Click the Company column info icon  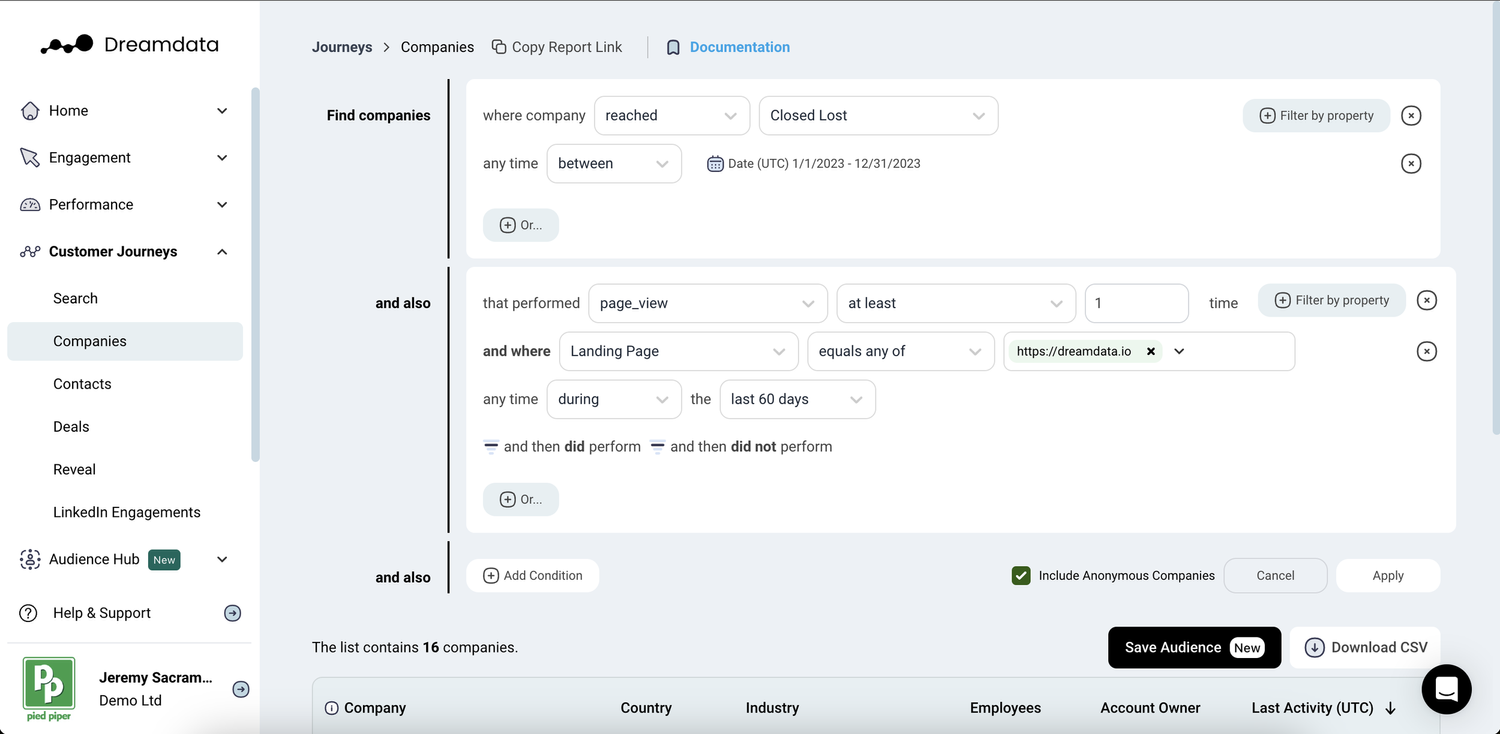pyautogui.click(x=332, y=708)
